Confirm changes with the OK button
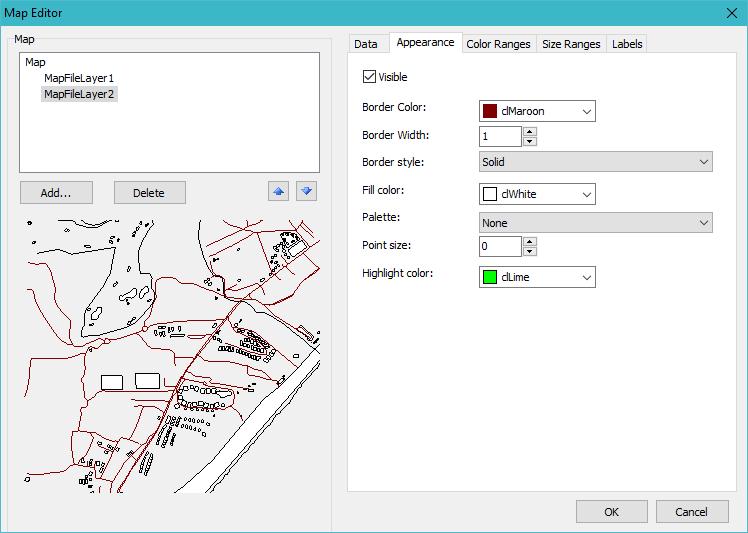This screenshot has width=748, height=533. point(611,511)
